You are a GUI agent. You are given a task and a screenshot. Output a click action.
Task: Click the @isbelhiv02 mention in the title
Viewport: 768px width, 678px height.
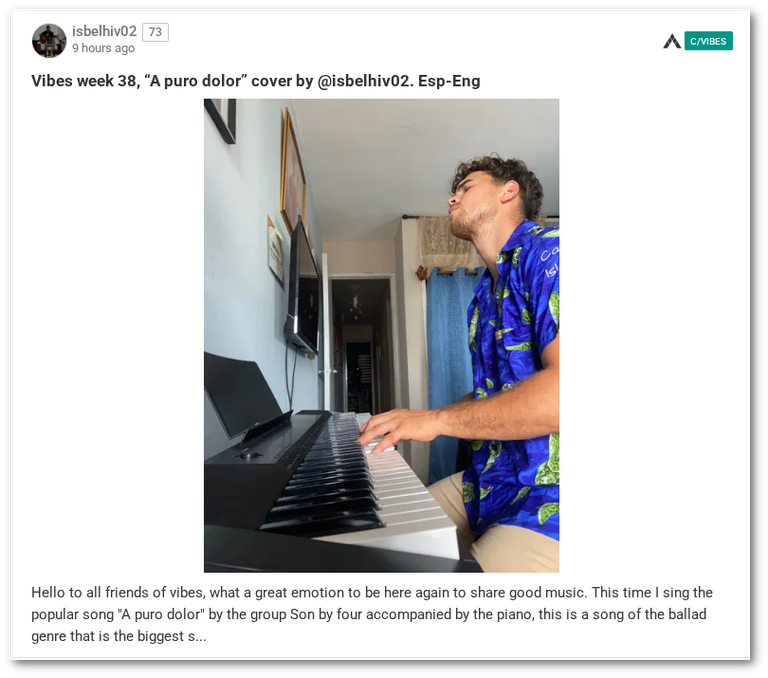(x=365, y=81)
